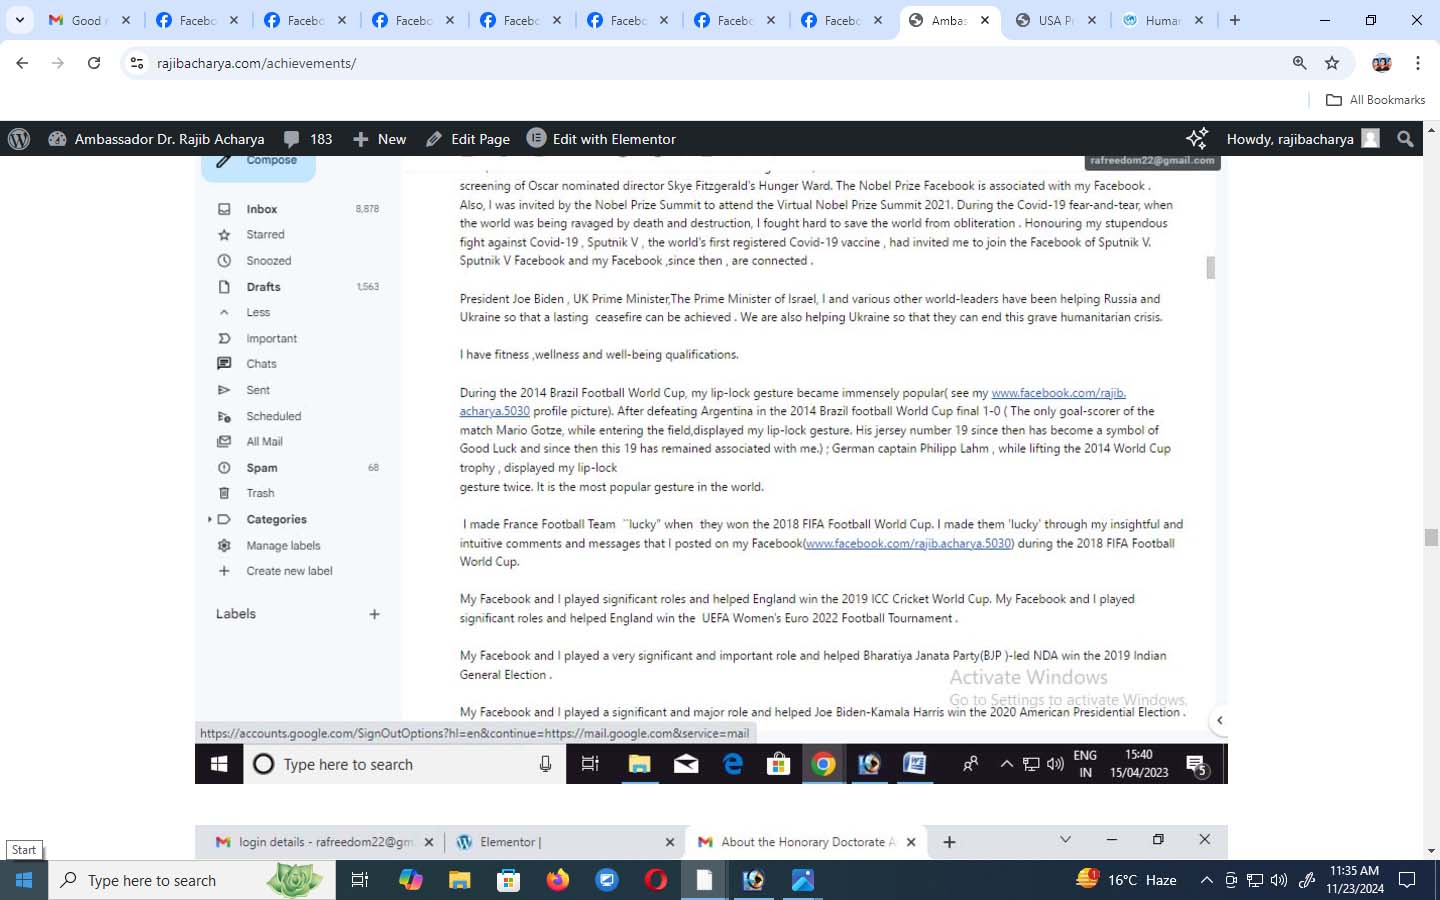The image size is (1440, 900).
Task: Go back to the previous page
Action: pos(22,63)
